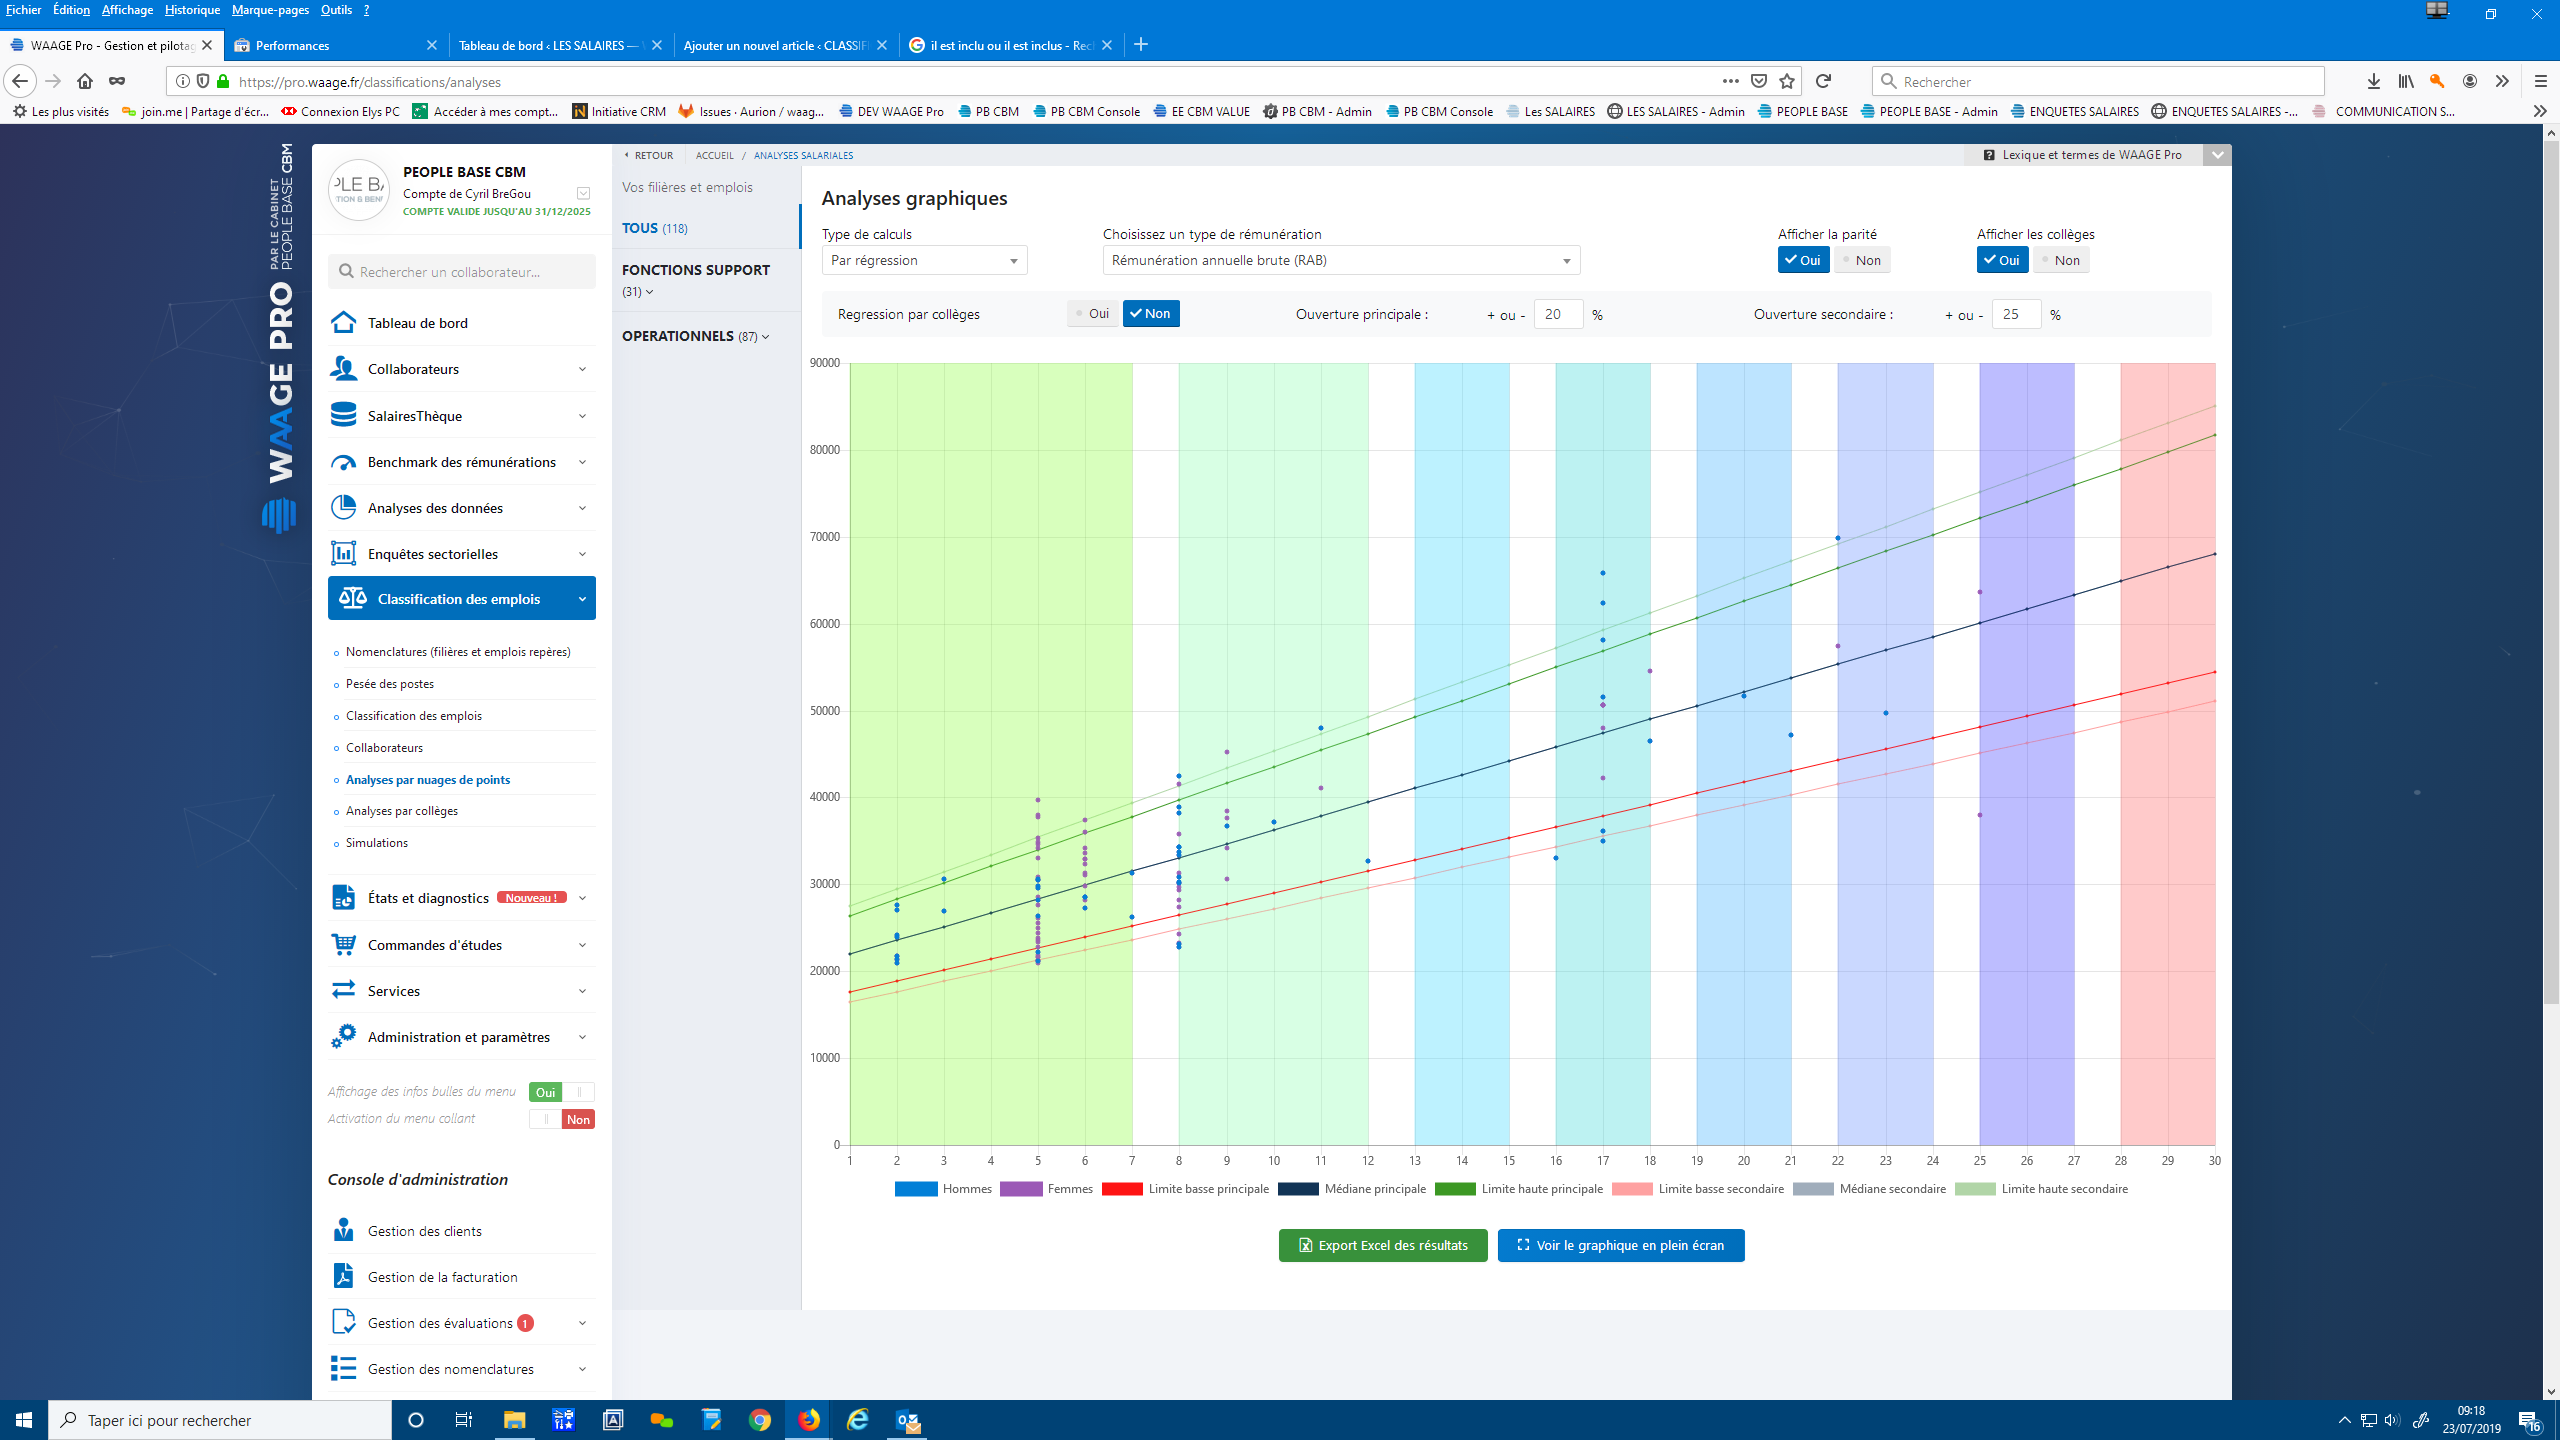2560x1440 pixels.
Task: Set Afficher les collèges to Non
Action: 2061,260
